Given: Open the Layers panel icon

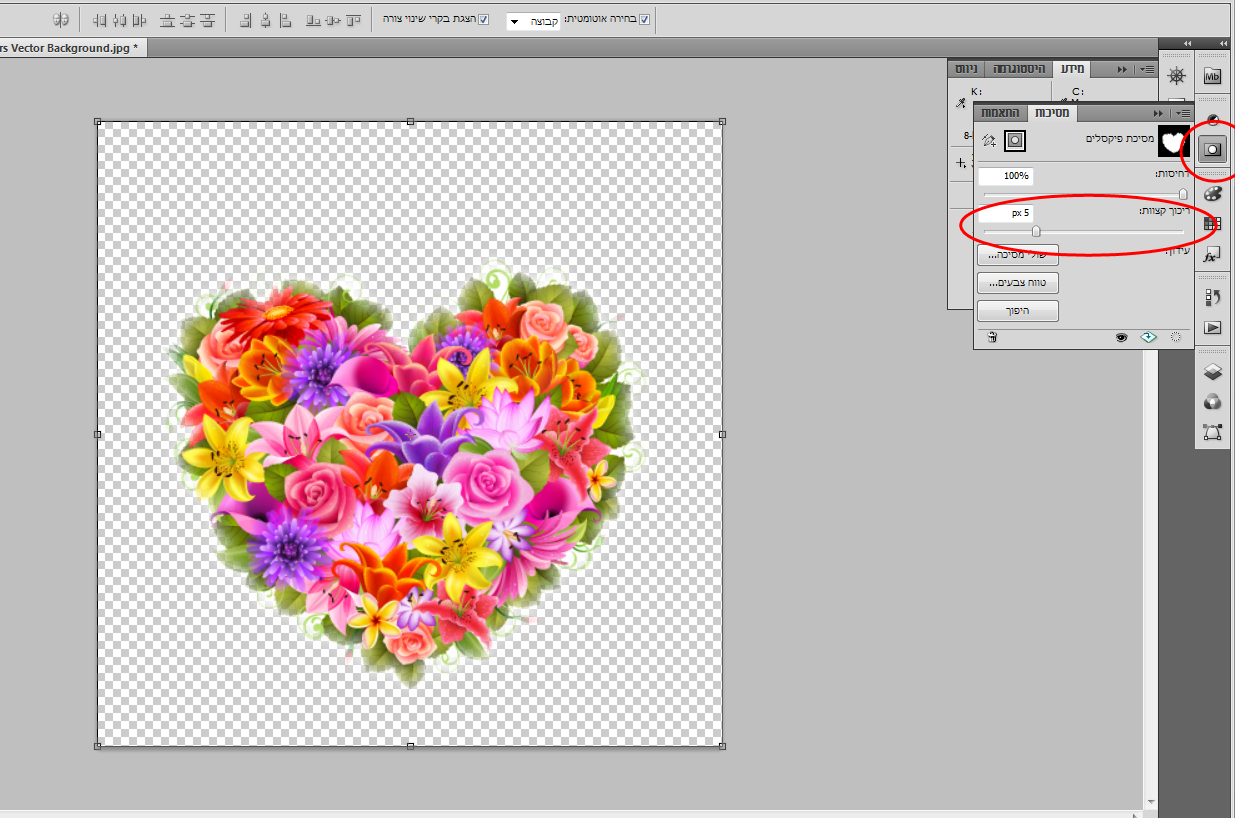Looking at the screenshot, I should coord(1213,372).
